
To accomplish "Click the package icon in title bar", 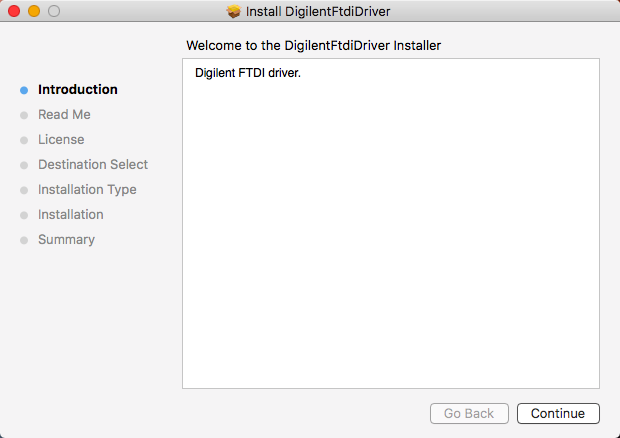I will (x=234, y=11).
